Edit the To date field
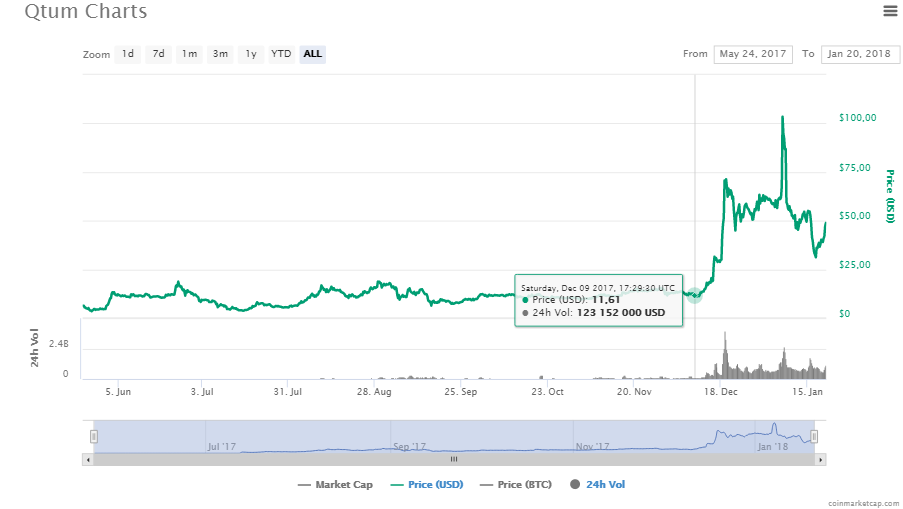This screenshot has width=903, height=509. click(x=859, y=54)
